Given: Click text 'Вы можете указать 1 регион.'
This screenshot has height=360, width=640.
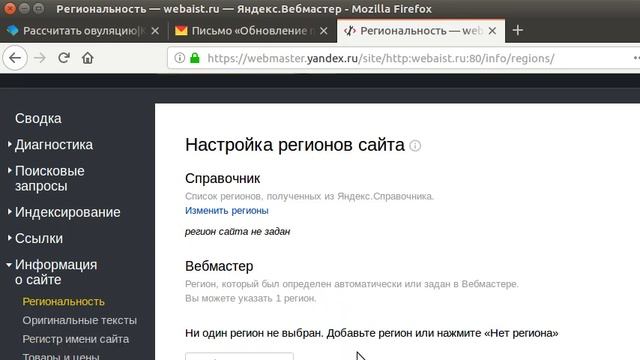Looking at the screenshot, I should [x=251, y=298].
